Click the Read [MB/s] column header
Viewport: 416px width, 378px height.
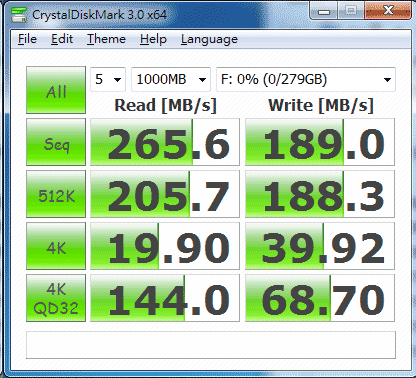(x=166, y=105)
